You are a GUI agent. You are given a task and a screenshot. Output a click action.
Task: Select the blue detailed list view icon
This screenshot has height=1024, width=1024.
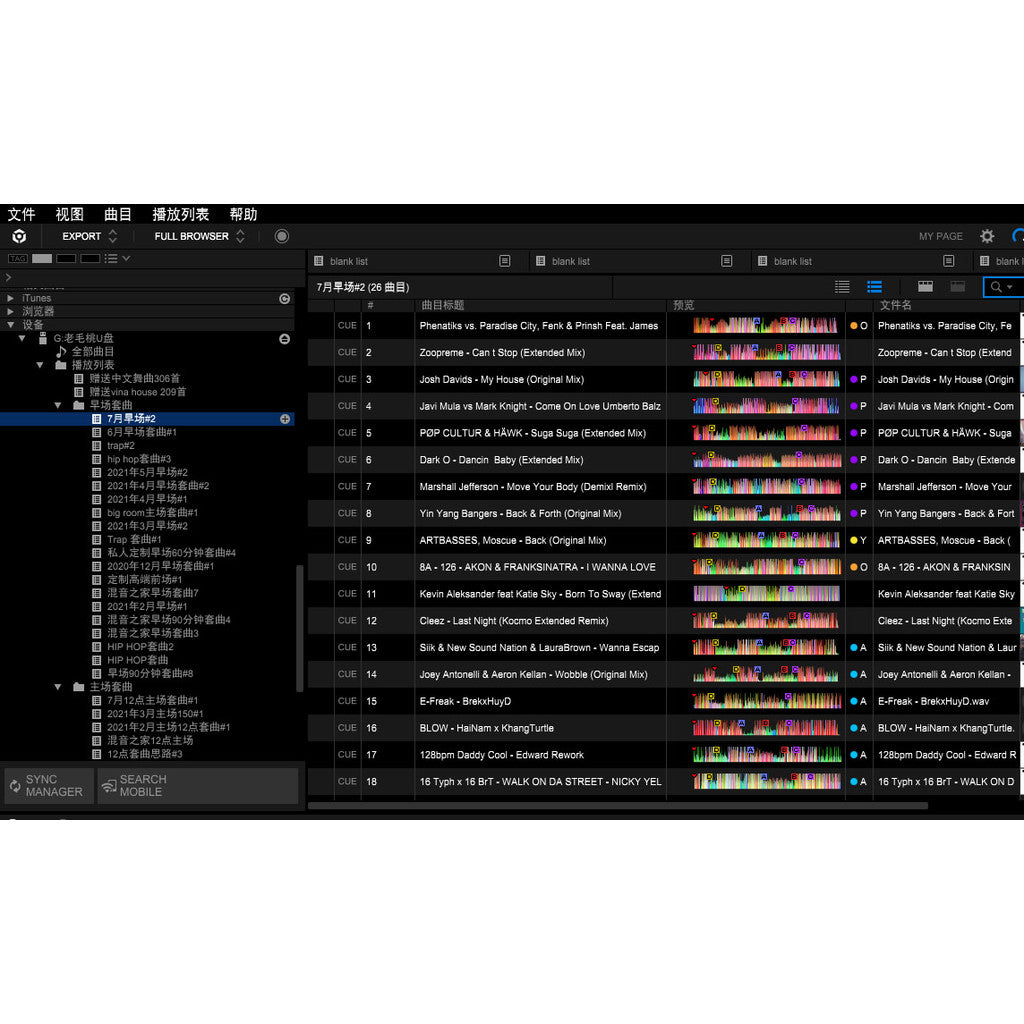pyautogui.click(x=874, y=286)
